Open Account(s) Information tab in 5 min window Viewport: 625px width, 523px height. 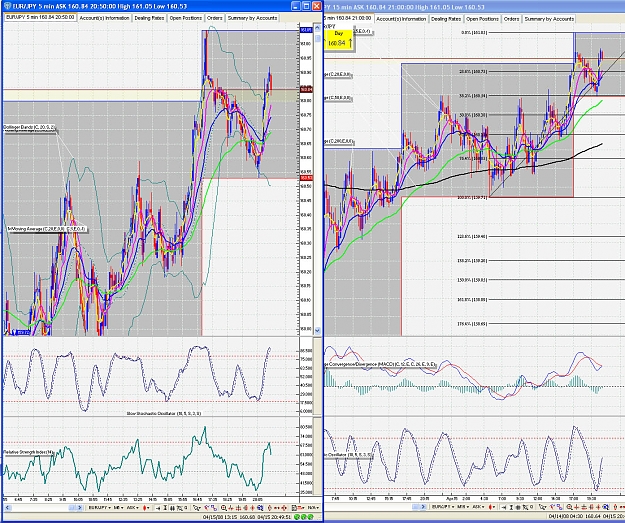(x=104, y=18)
